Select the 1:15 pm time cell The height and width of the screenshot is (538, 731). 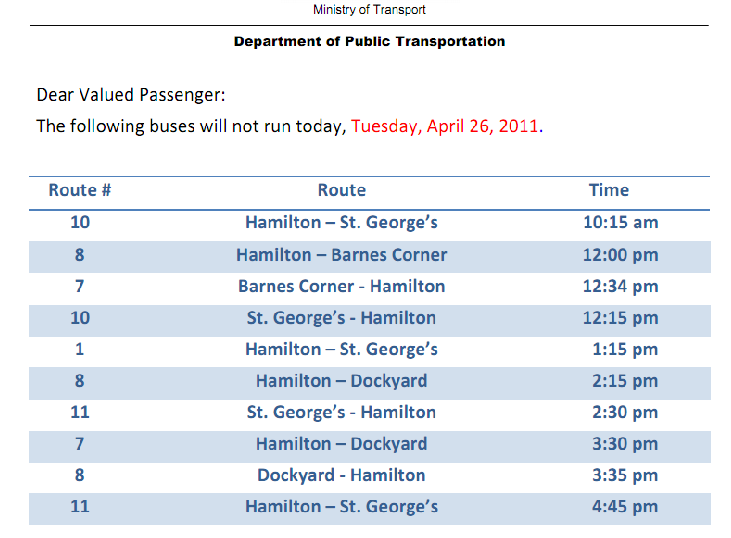[x=625, y=349]
